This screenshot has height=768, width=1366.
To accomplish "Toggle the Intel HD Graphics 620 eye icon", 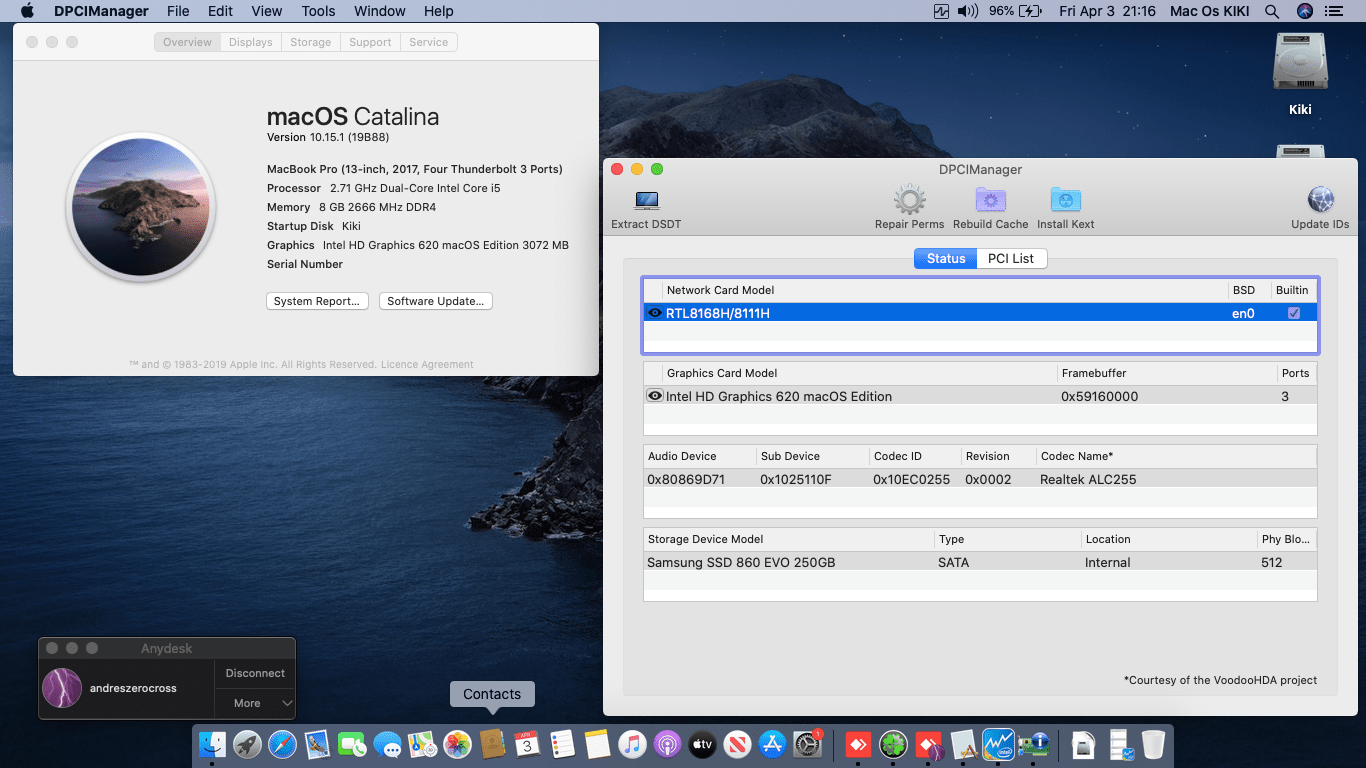I will tap(655, 396).
